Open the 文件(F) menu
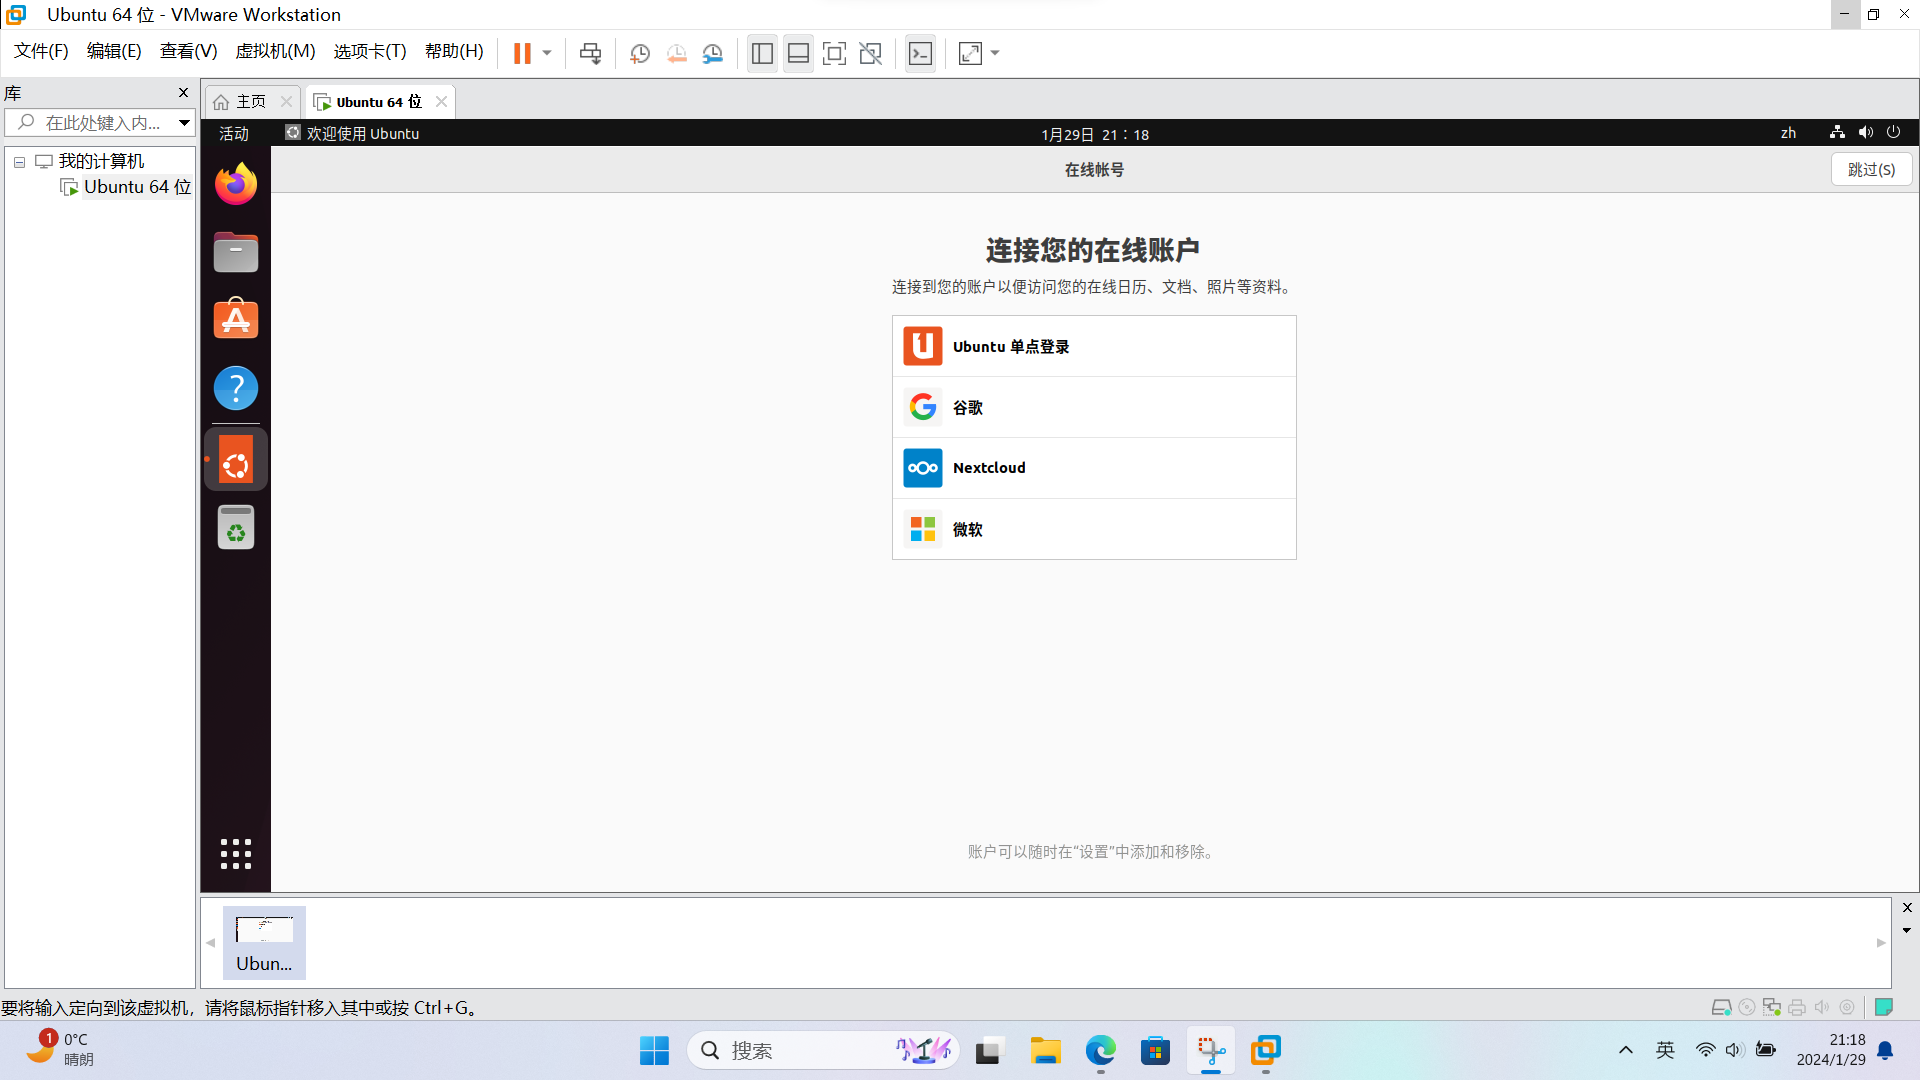The image size is (1920, 1080). pos(41,51)
